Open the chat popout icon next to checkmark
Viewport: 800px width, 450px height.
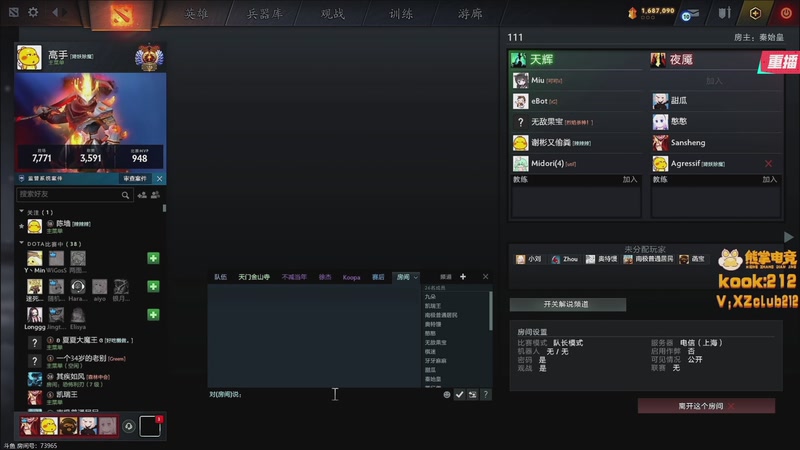pyautogui.click(x=472, y=394)
